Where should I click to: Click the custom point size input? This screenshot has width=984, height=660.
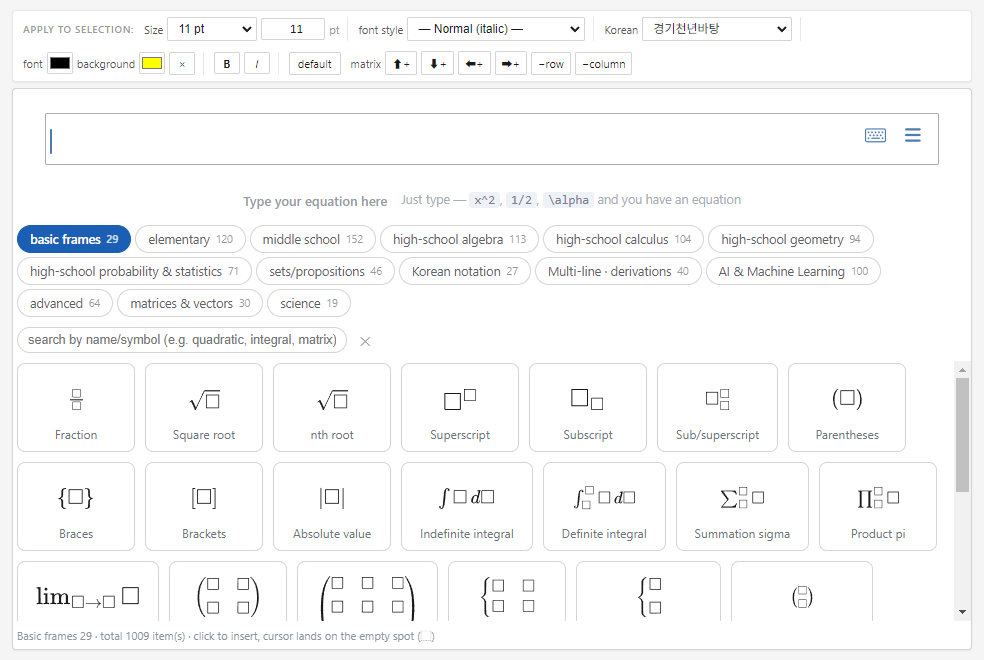point(293,29)
